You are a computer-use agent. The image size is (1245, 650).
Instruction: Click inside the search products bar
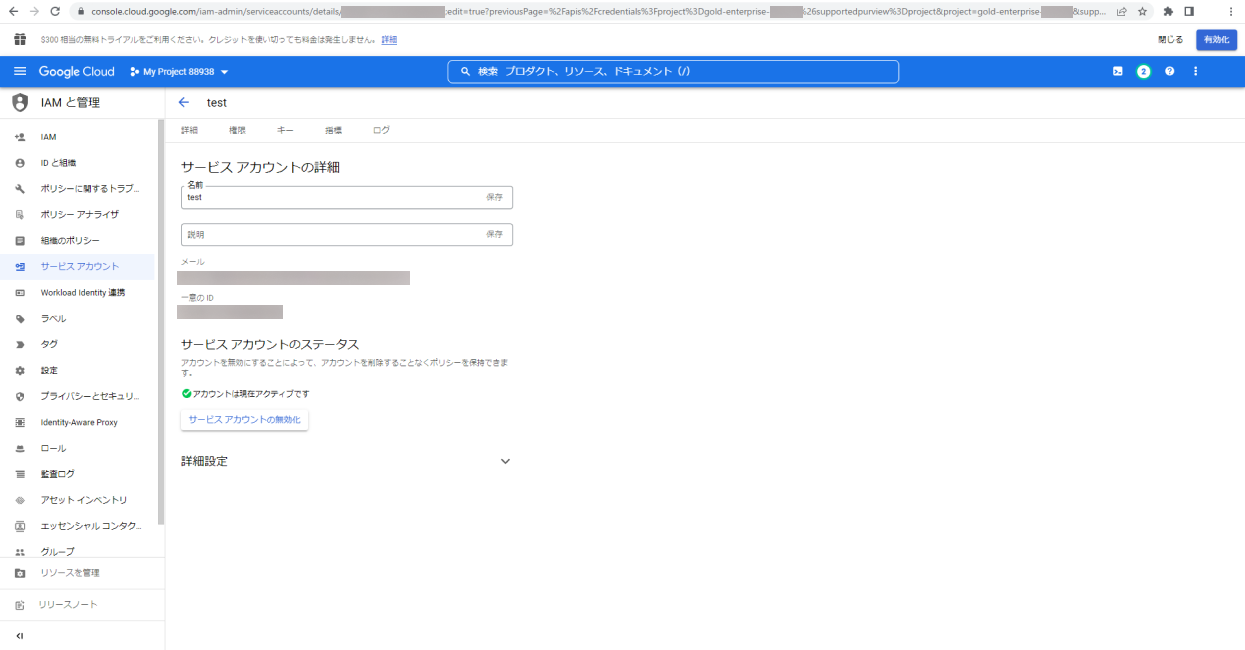coord(672,71)
